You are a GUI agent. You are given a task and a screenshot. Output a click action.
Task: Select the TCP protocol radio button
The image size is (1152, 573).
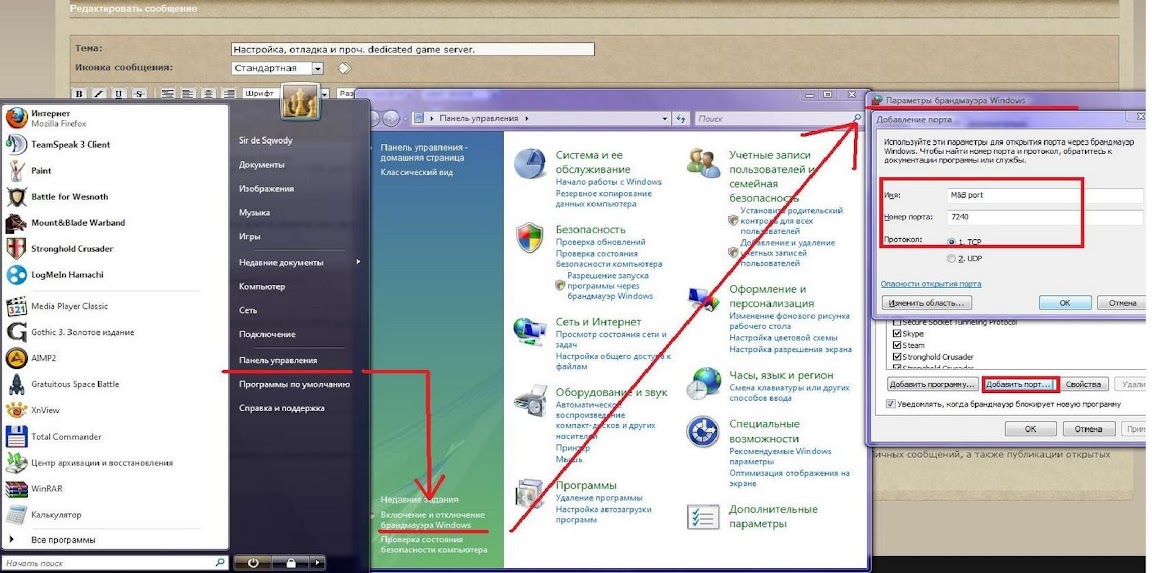coord(952,241)
